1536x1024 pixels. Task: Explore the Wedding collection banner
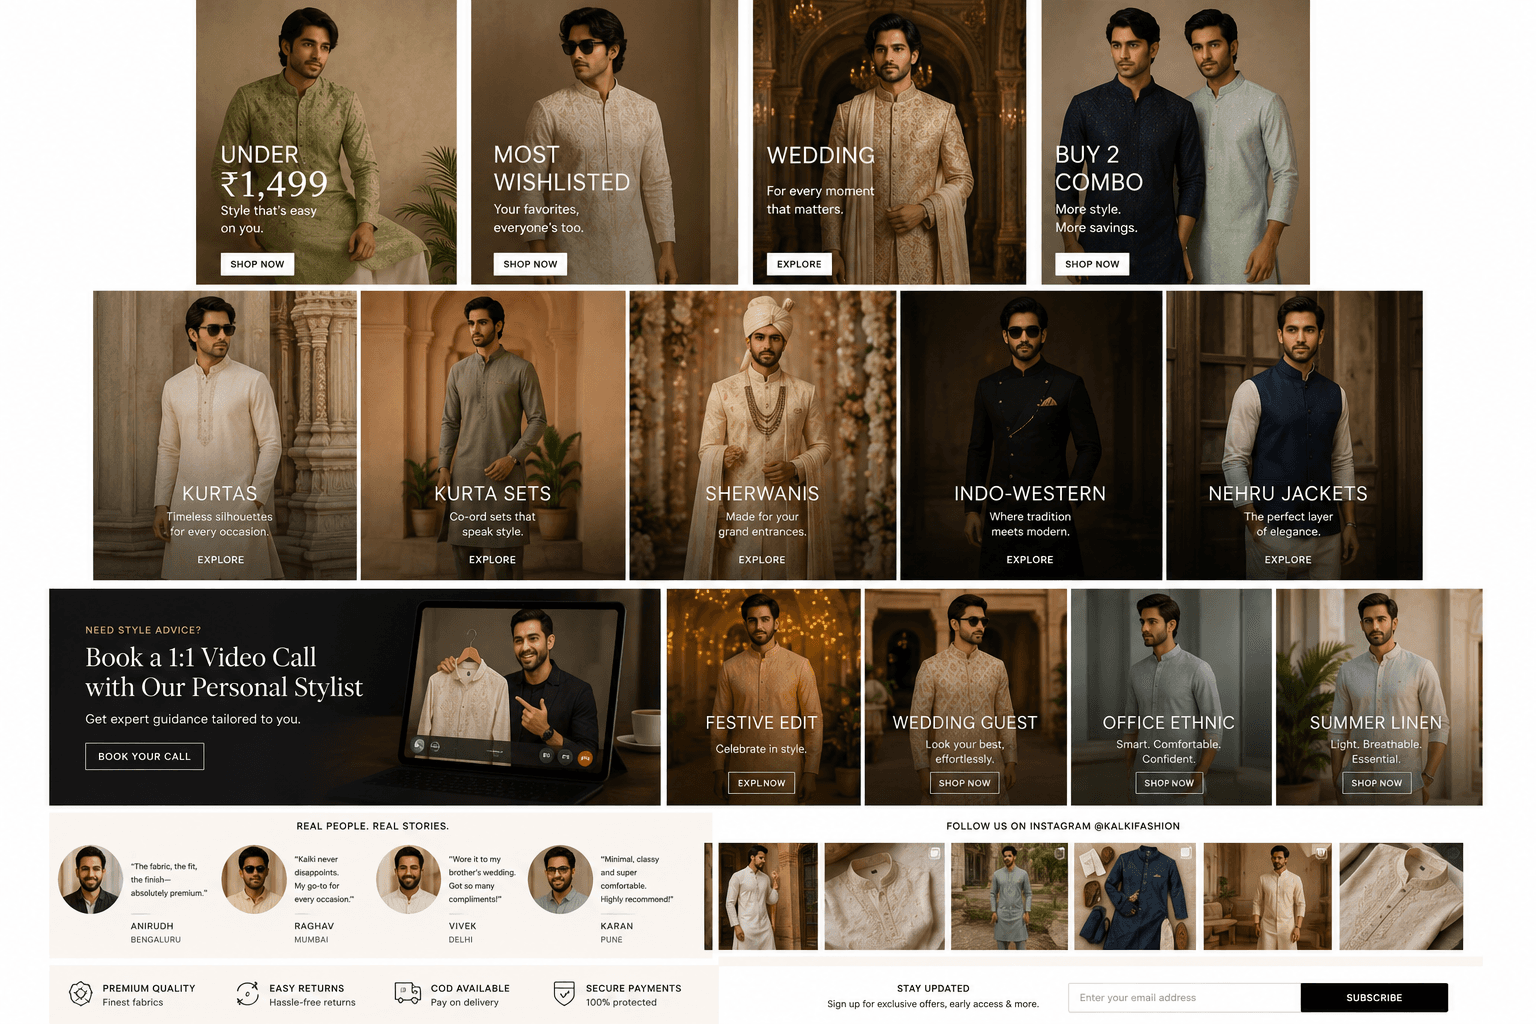click(x=799, y=264)
